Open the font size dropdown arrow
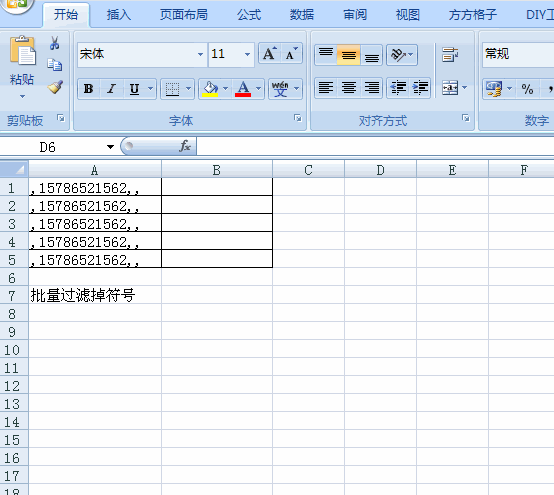The image size is (554, 495). (247, 54)
